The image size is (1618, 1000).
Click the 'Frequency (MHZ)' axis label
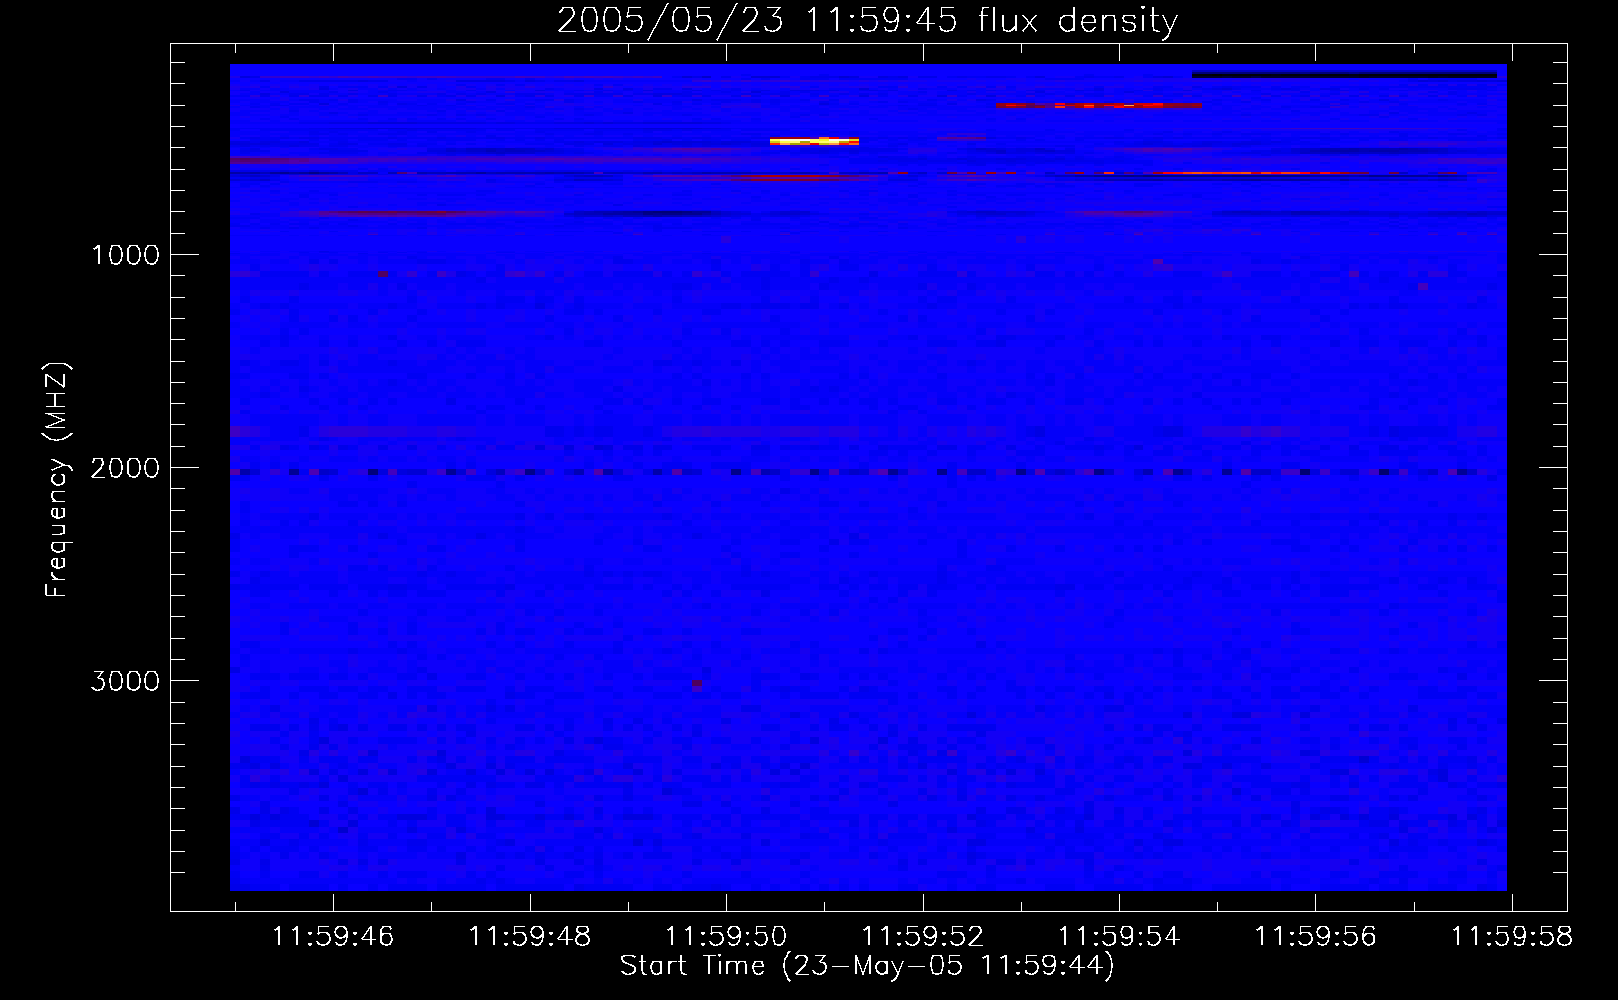(56, 480)
